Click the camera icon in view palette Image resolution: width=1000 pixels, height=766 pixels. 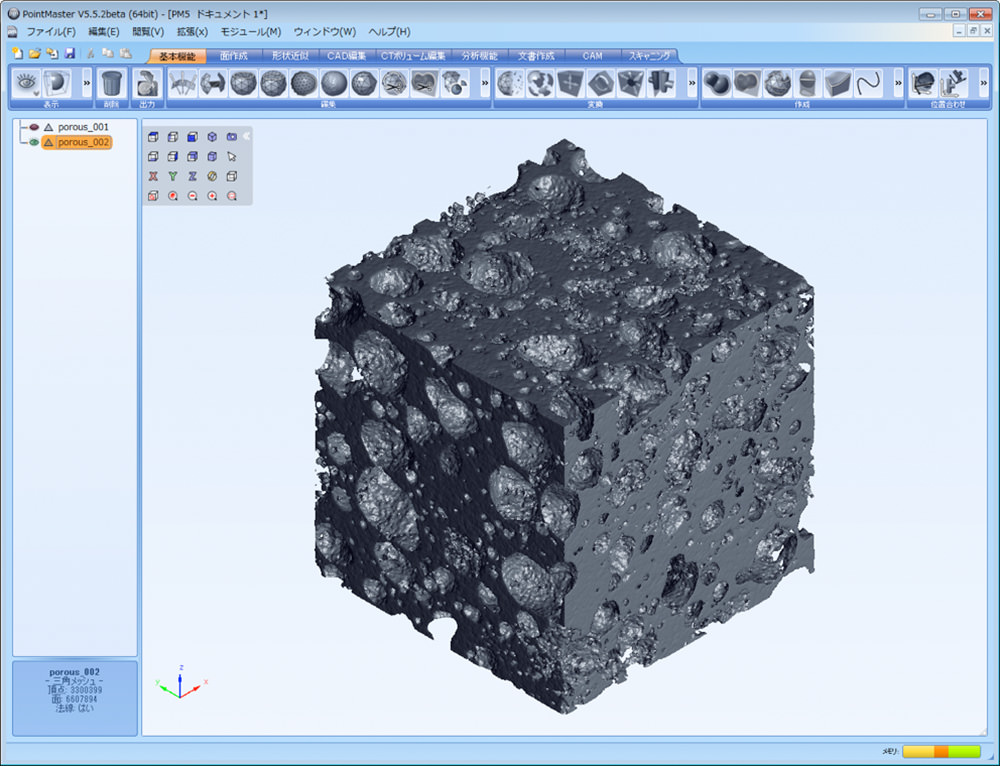coord(232,136)
